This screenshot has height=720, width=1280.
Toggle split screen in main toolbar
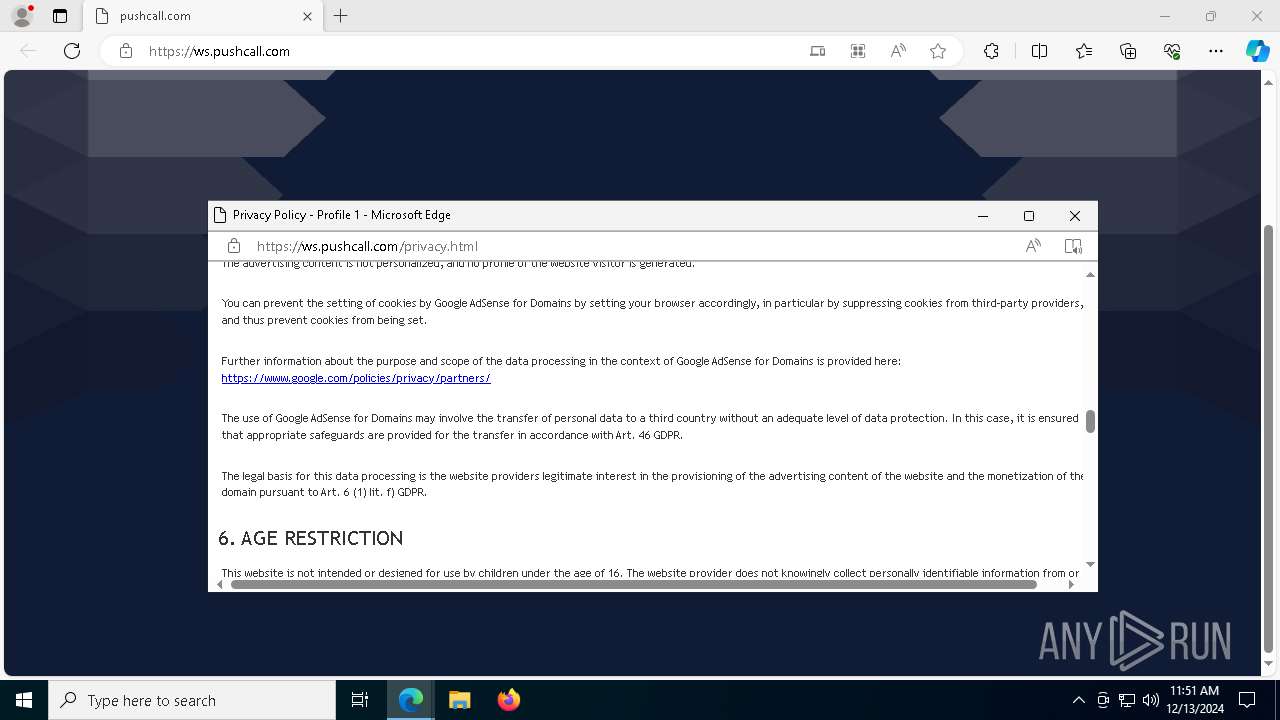click(1039, 51)
